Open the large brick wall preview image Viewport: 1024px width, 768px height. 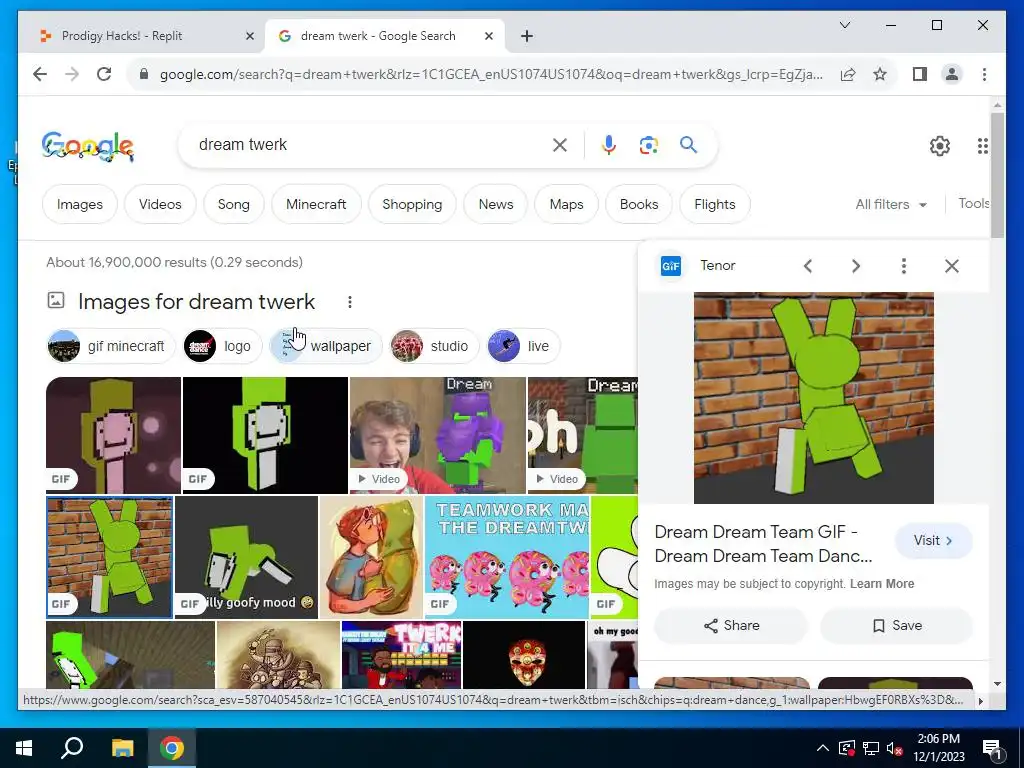pyautogui.click(x=814, y=398)
